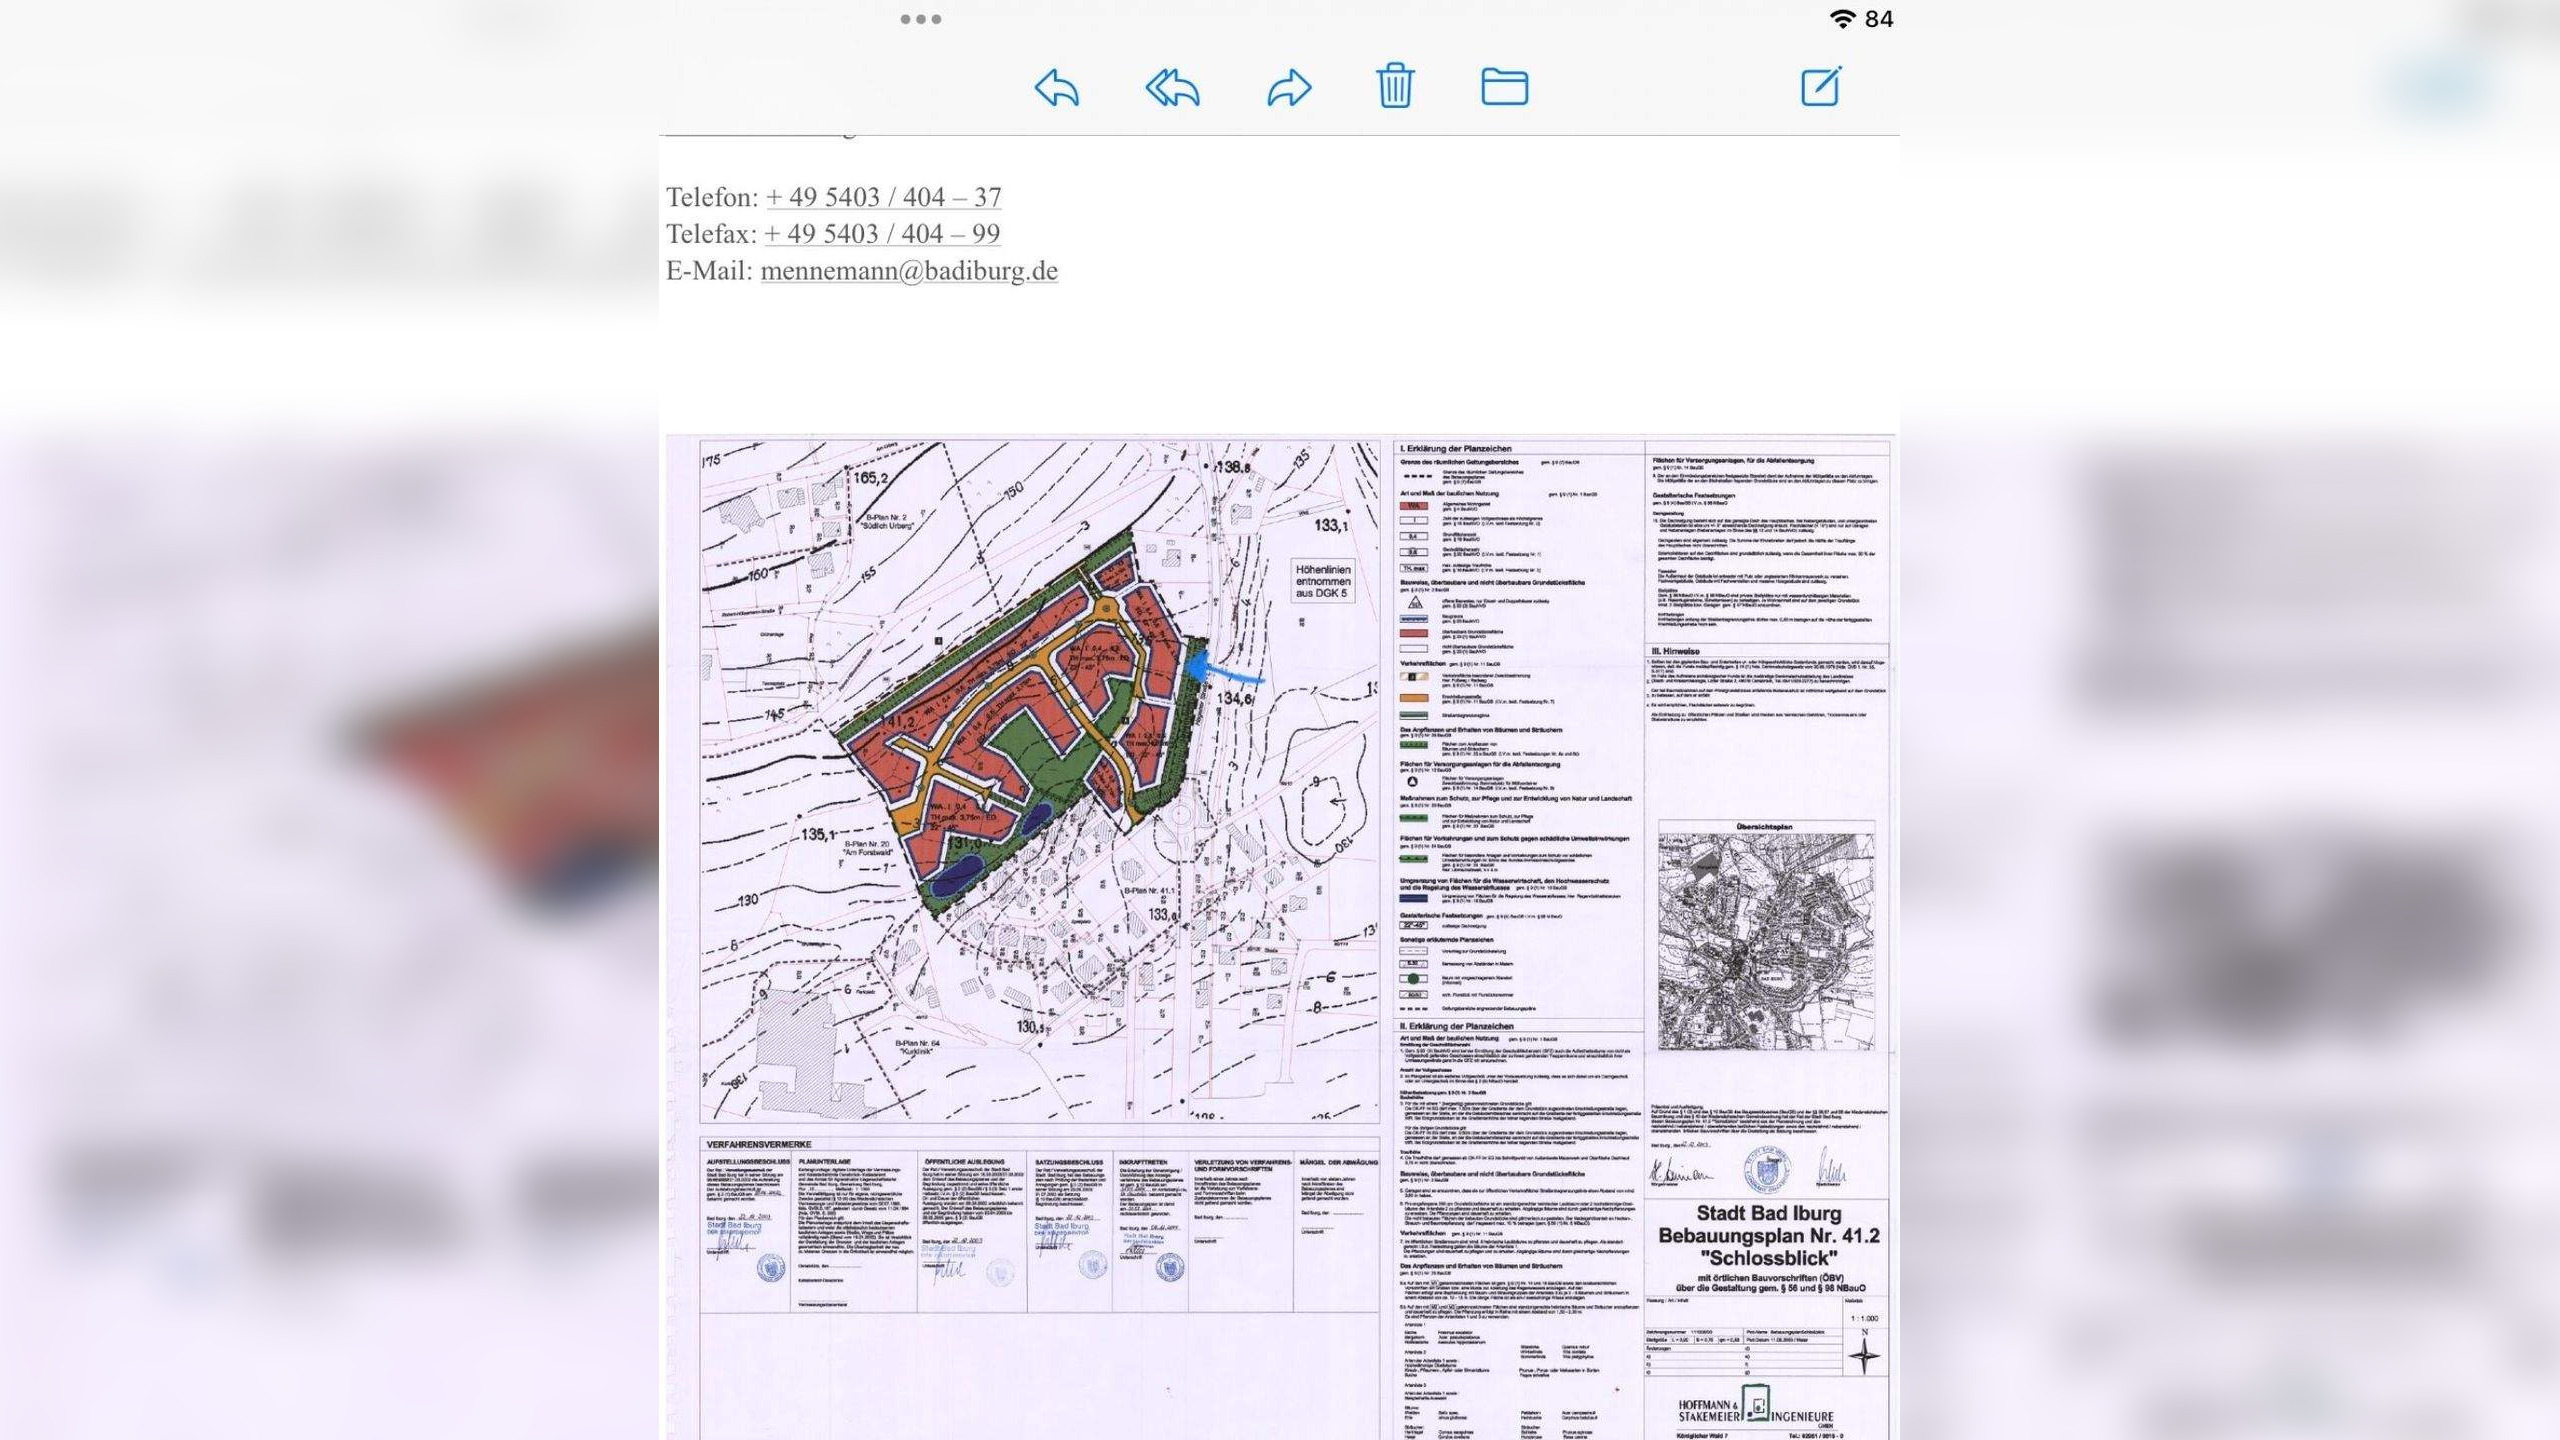This screenshot has width=2560, height=1440.
Task: Open the mennemann@badiburg.de email link
Action: click(x=908, y=271)
